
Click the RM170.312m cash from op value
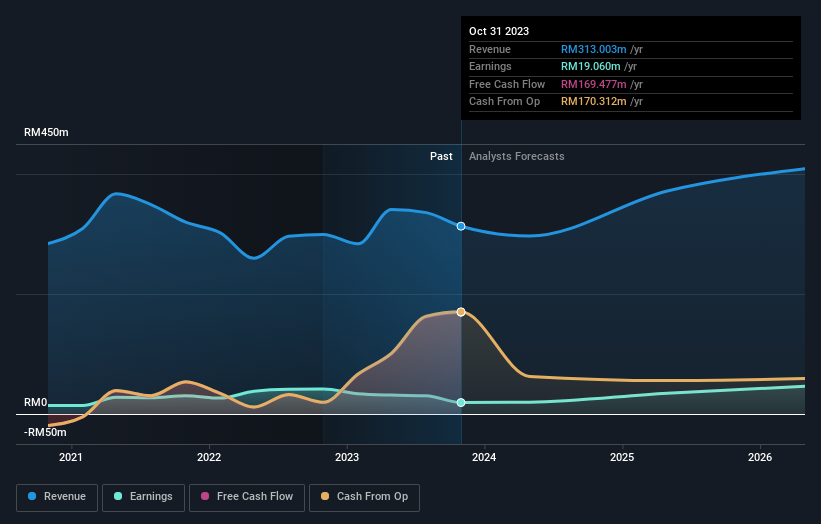pos(594,102)
